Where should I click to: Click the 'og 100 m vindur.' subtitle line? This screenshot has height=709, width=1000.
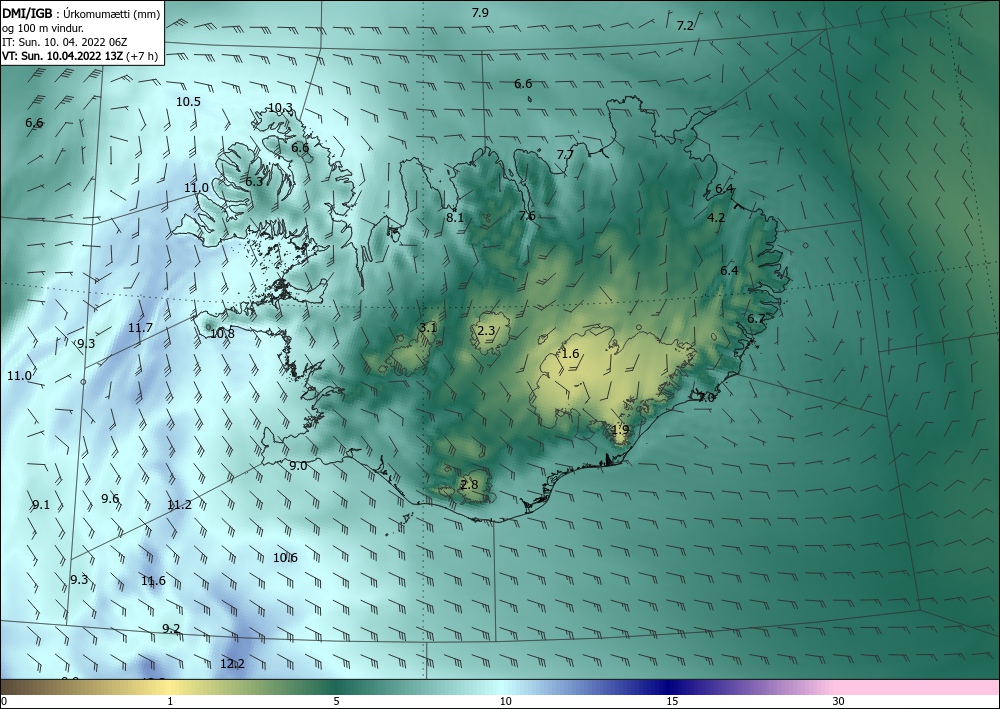coord(43,29)
